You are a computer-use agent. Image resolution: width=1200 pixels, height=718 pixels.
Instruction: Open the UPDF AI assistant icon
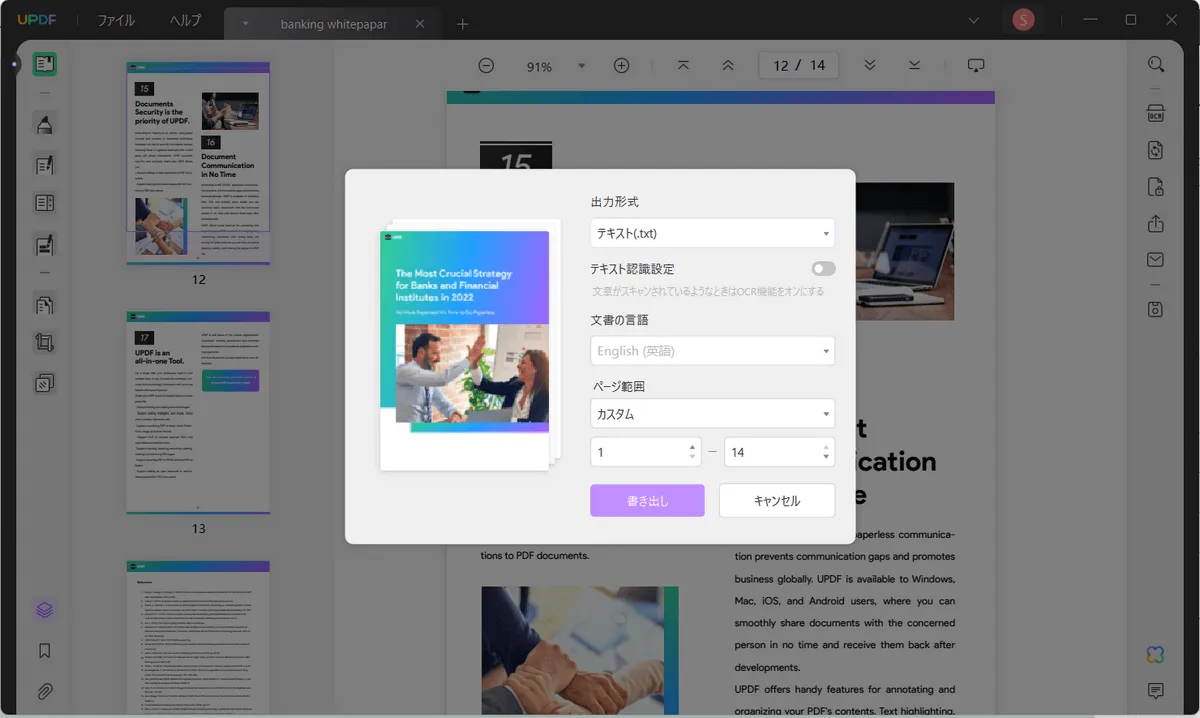[x=1156, y=654]
